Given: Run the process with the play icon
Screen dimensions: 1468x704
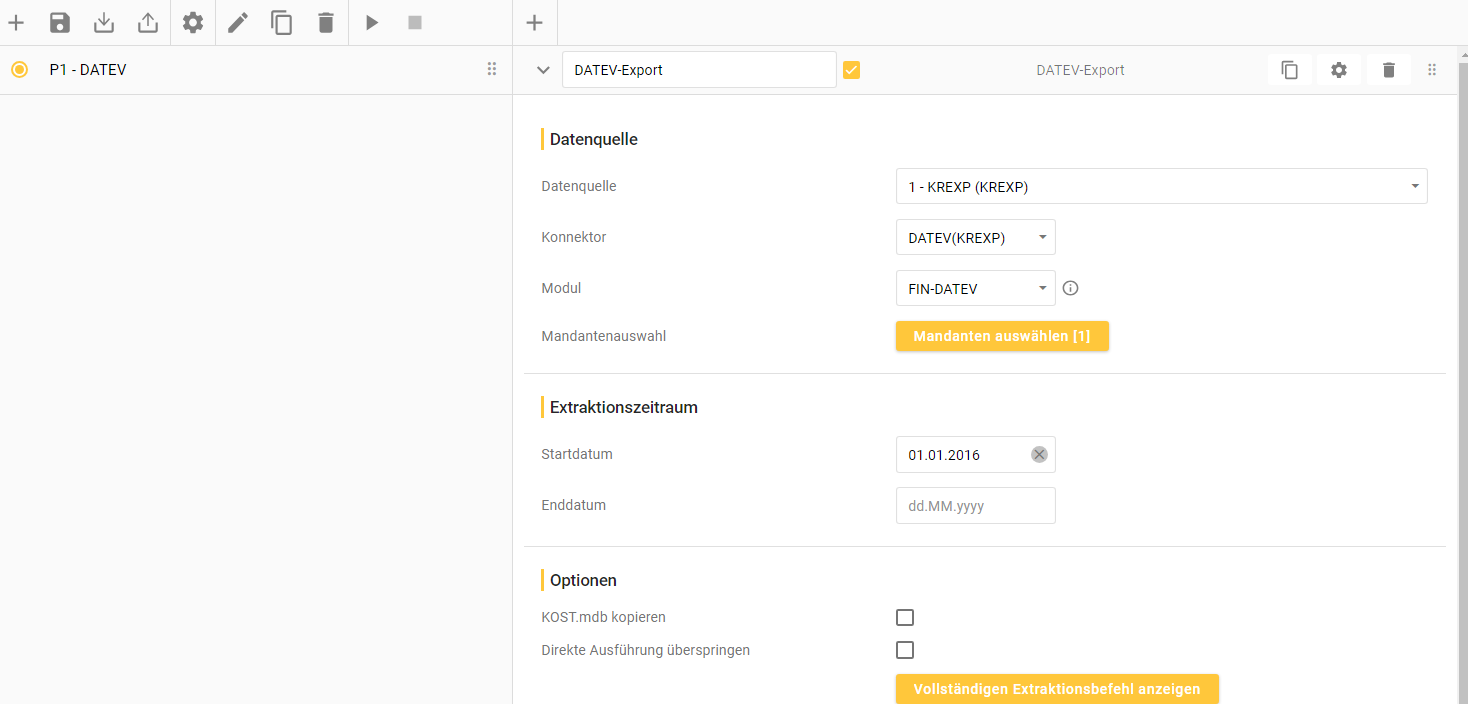Looking at the screenshot, I should pyautogui.click(x=372, y=23).
